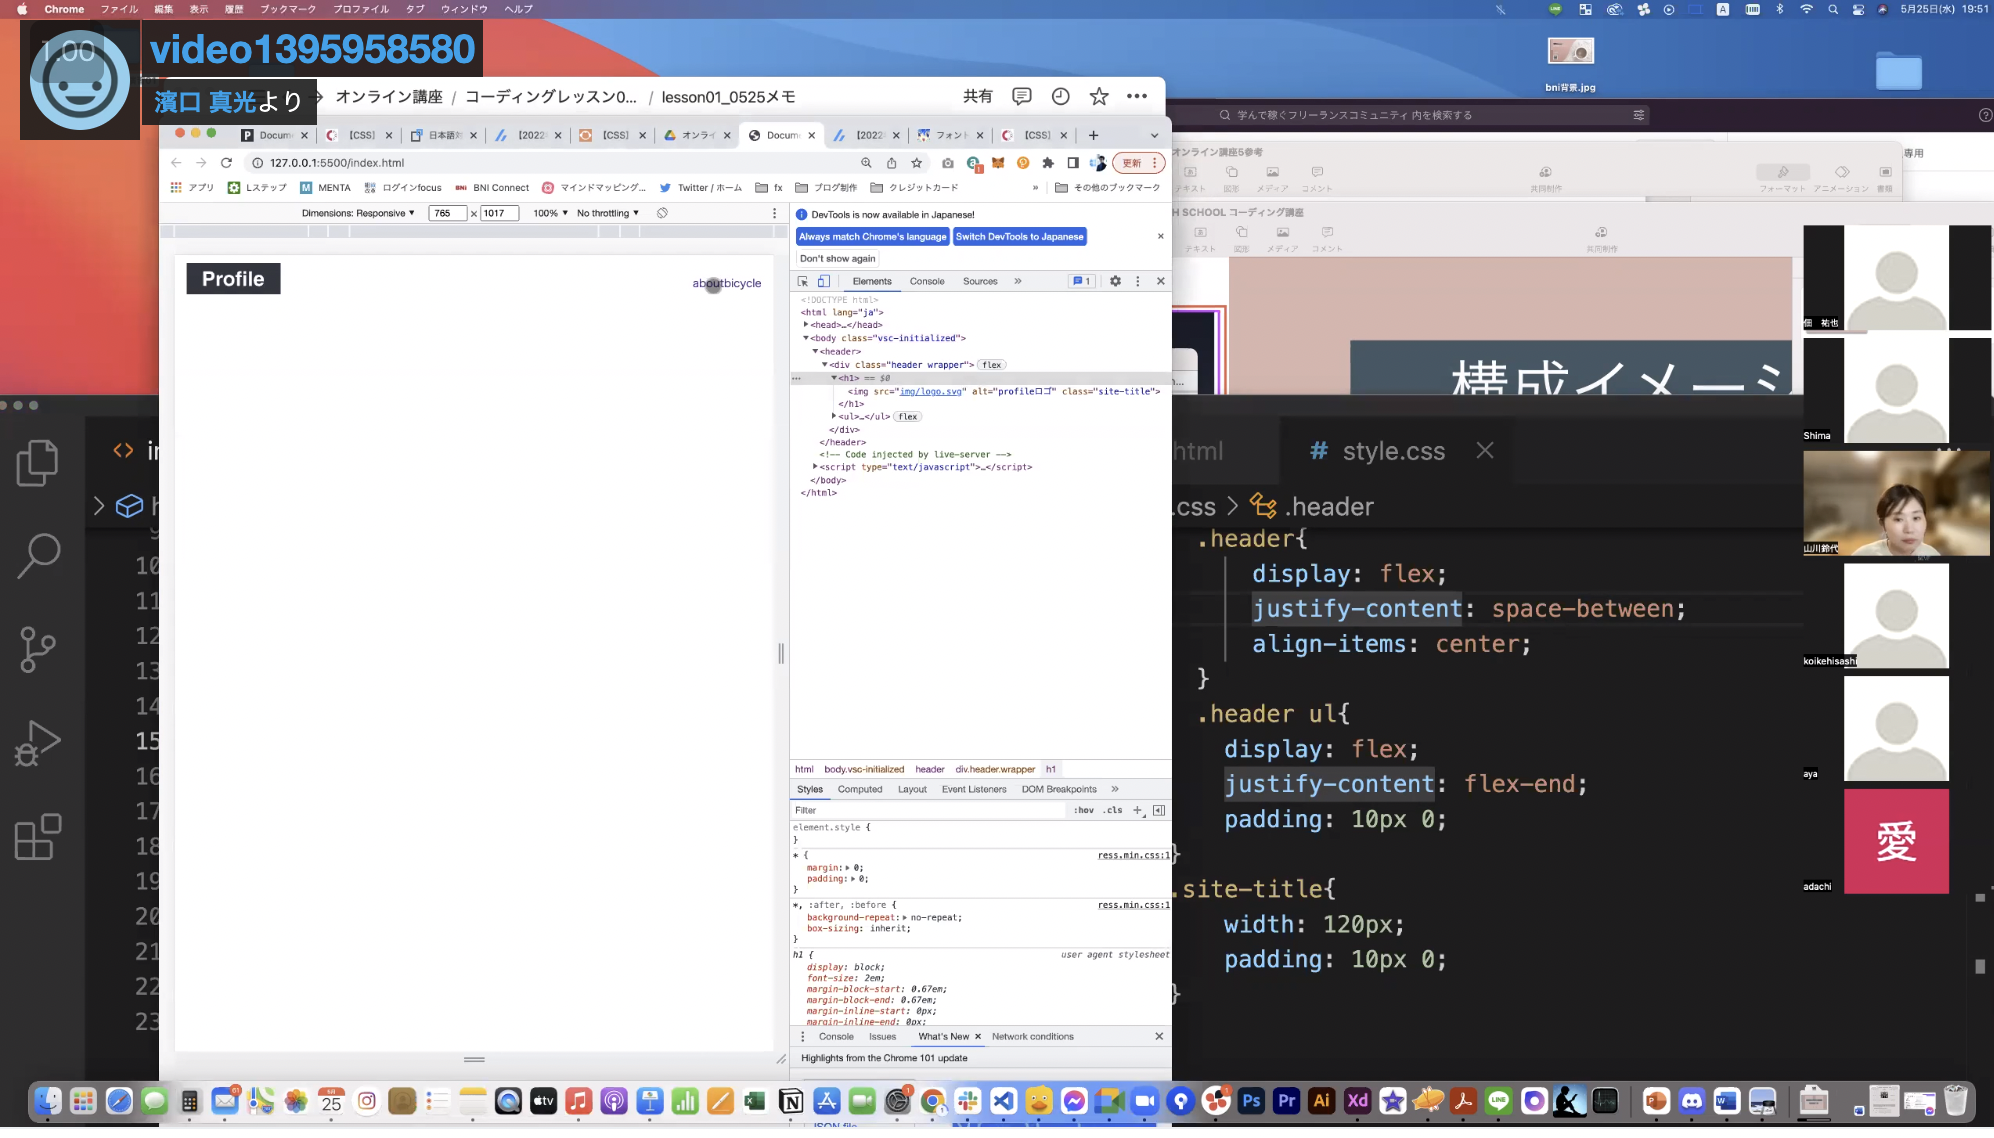Open Chrome ブックマーク menu in menu bar
The height and width of the screenshot is (1138, 1994).
[x=288, y=9]
